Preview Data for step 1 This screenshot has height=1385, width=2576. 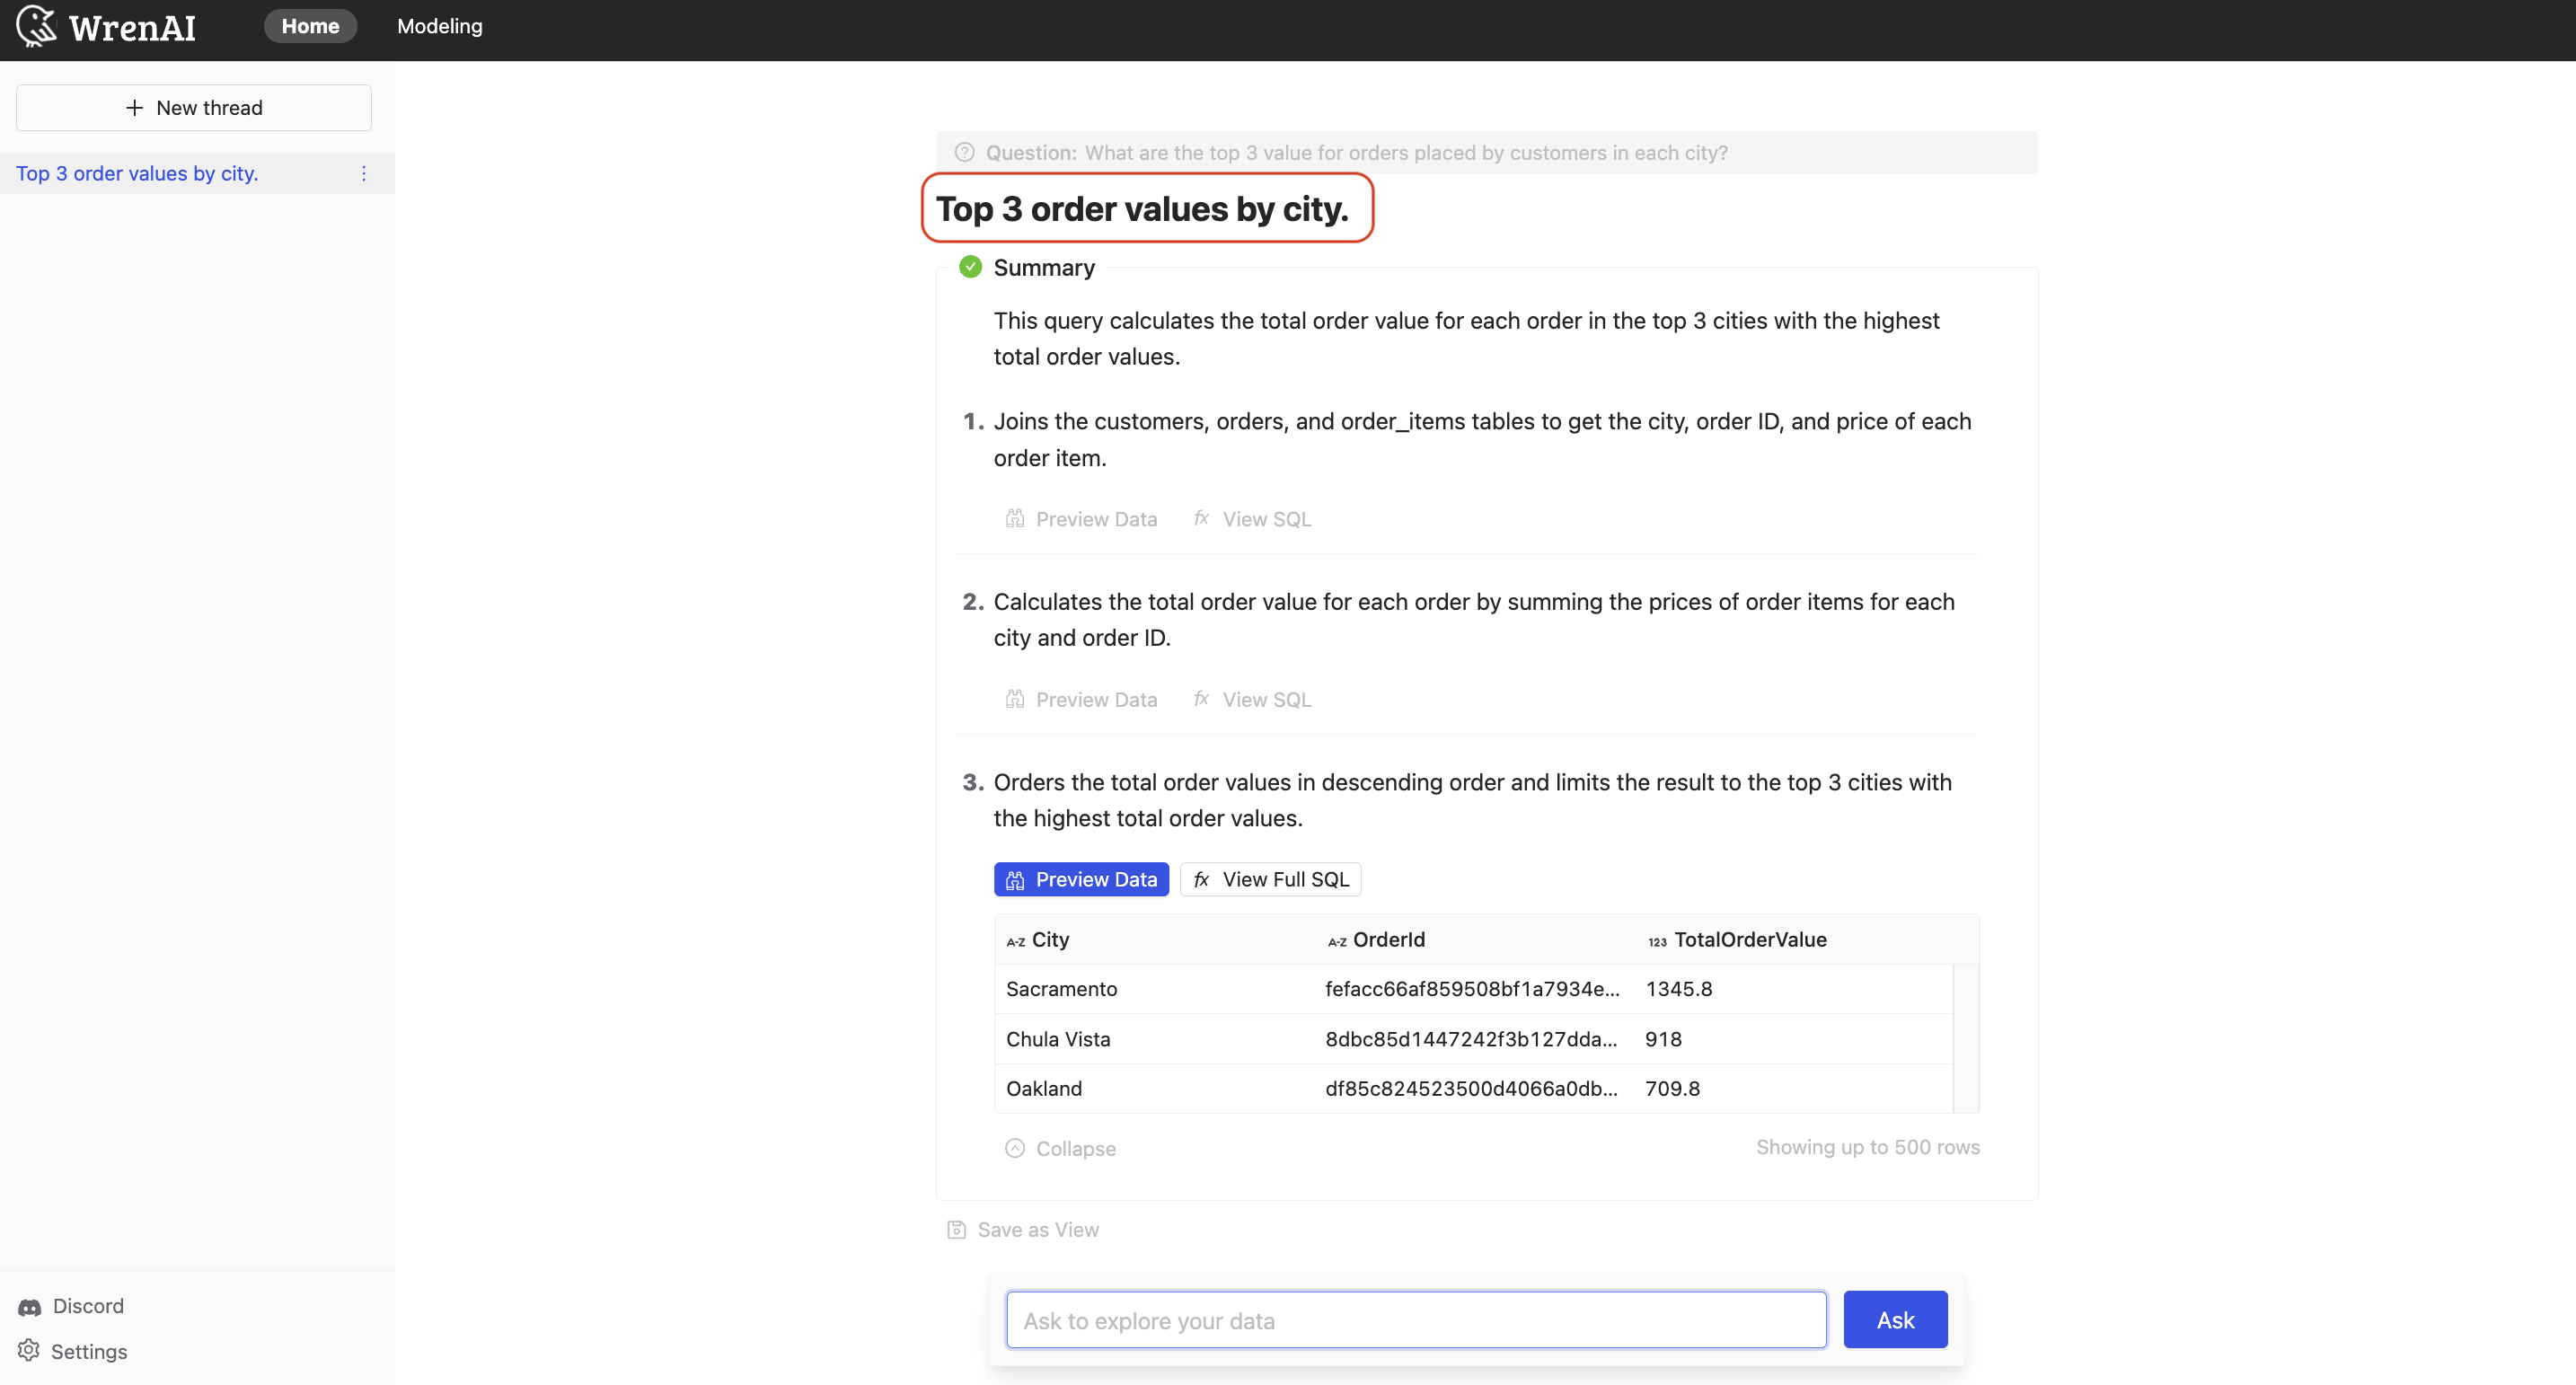coord(1081,519)
